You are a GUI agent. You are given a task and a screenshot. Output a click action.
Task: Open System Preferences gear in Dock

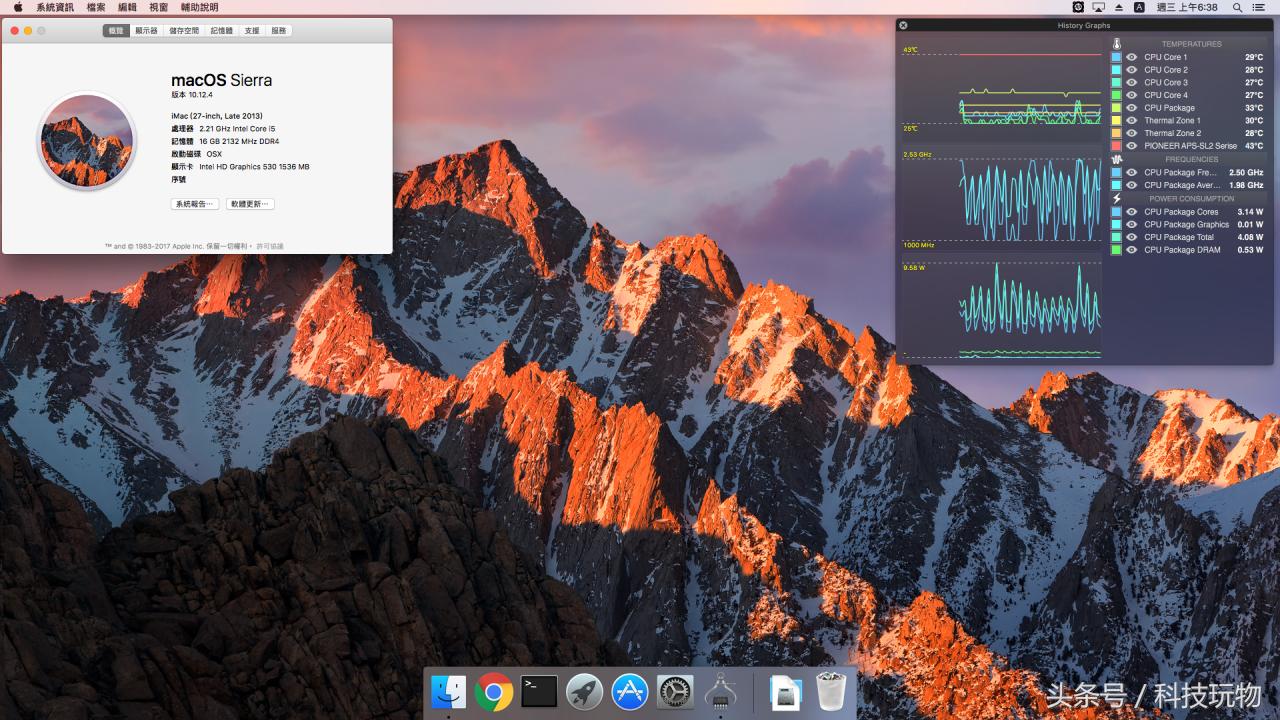pos(675,692)
